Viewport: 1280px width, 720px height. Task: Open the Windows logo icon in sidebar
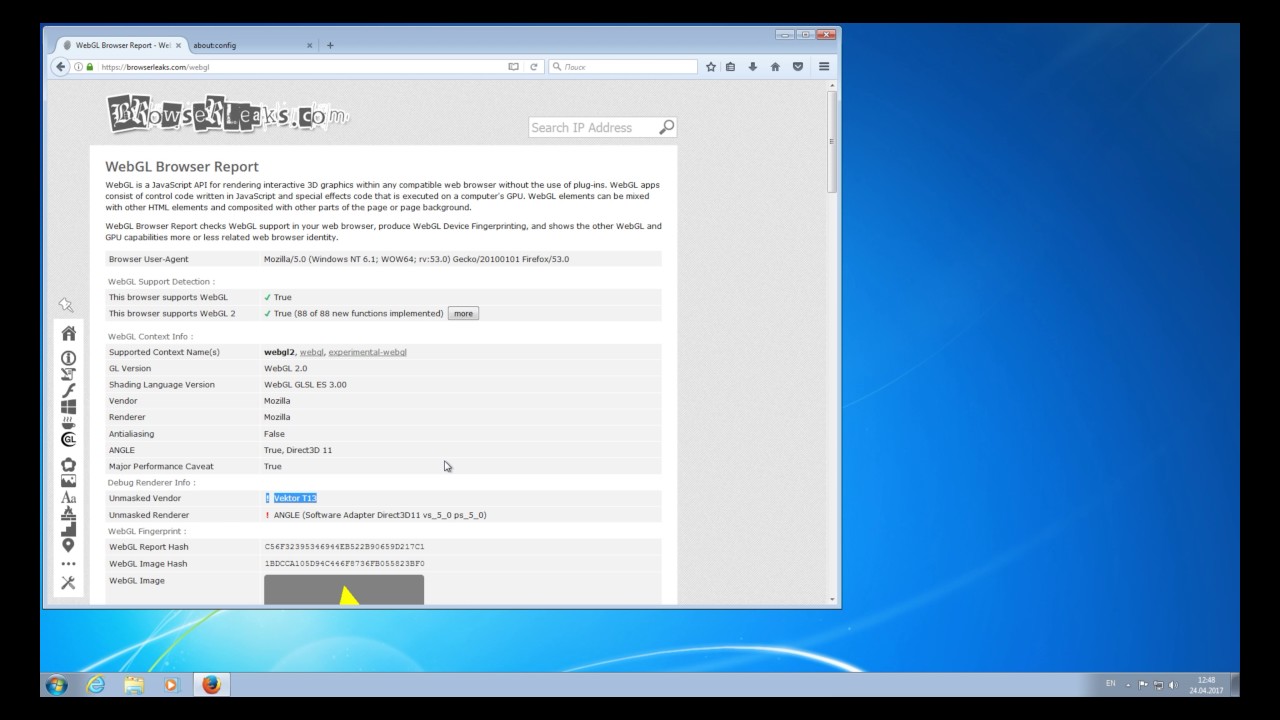[68, 407]
